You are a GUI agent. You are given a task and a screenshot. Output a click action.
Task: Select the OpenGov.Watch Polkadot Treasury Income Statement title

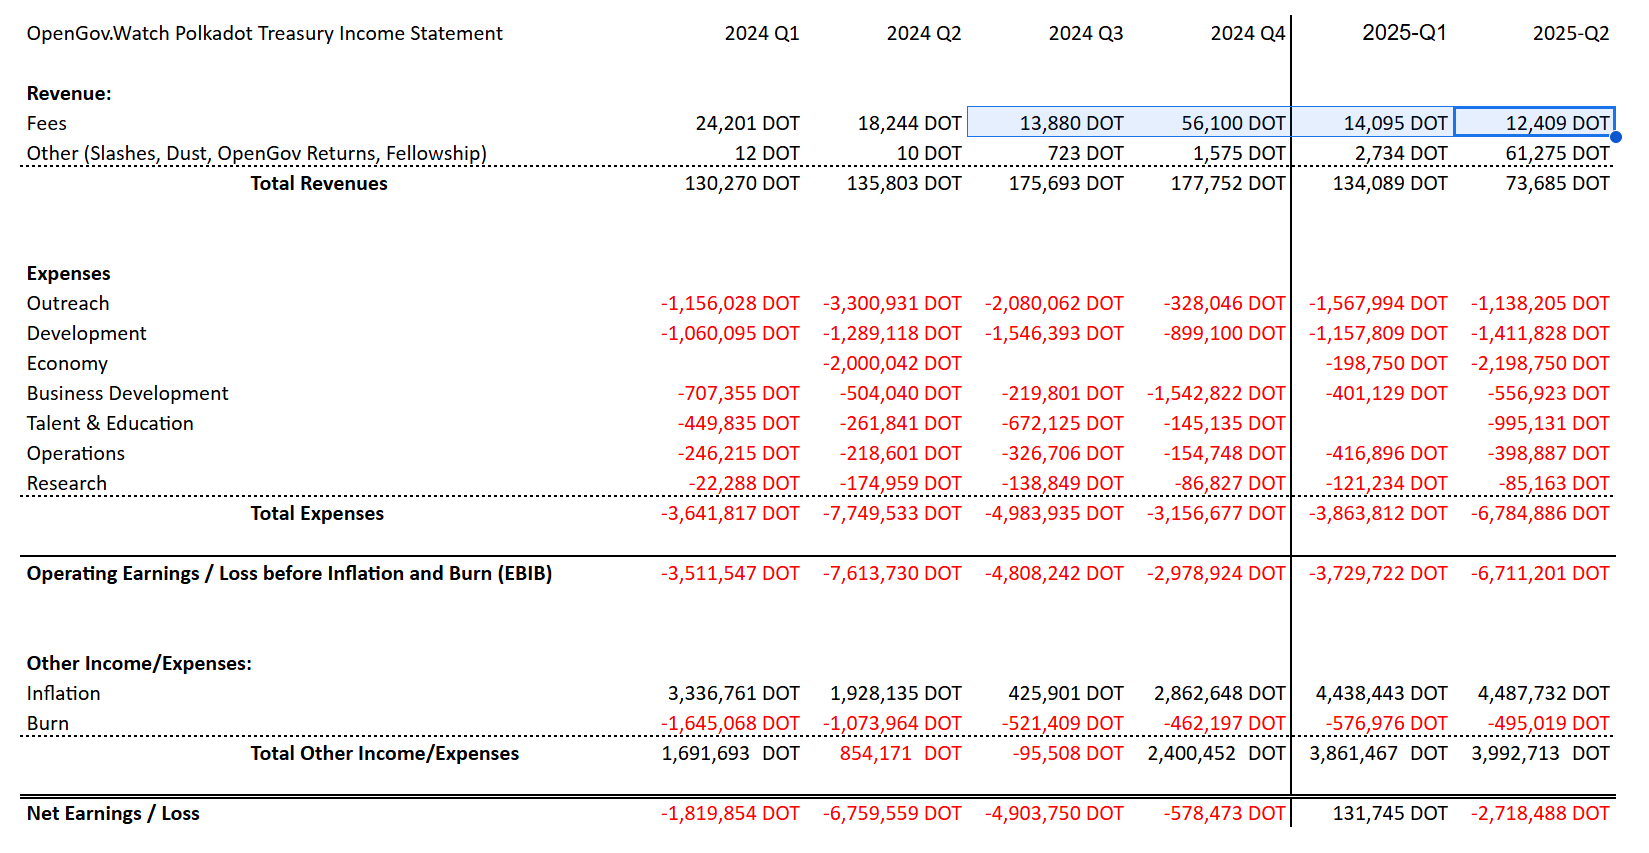(264, 33)
